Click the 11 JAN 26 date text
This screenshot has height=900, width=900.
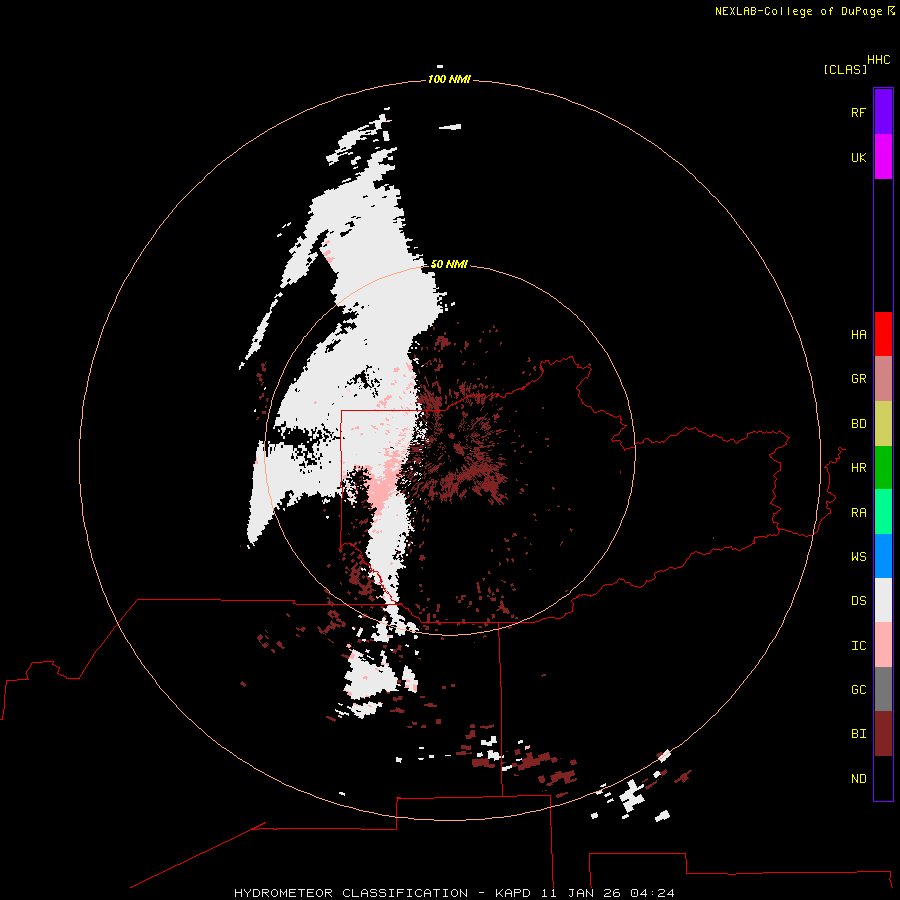point(581,893)
